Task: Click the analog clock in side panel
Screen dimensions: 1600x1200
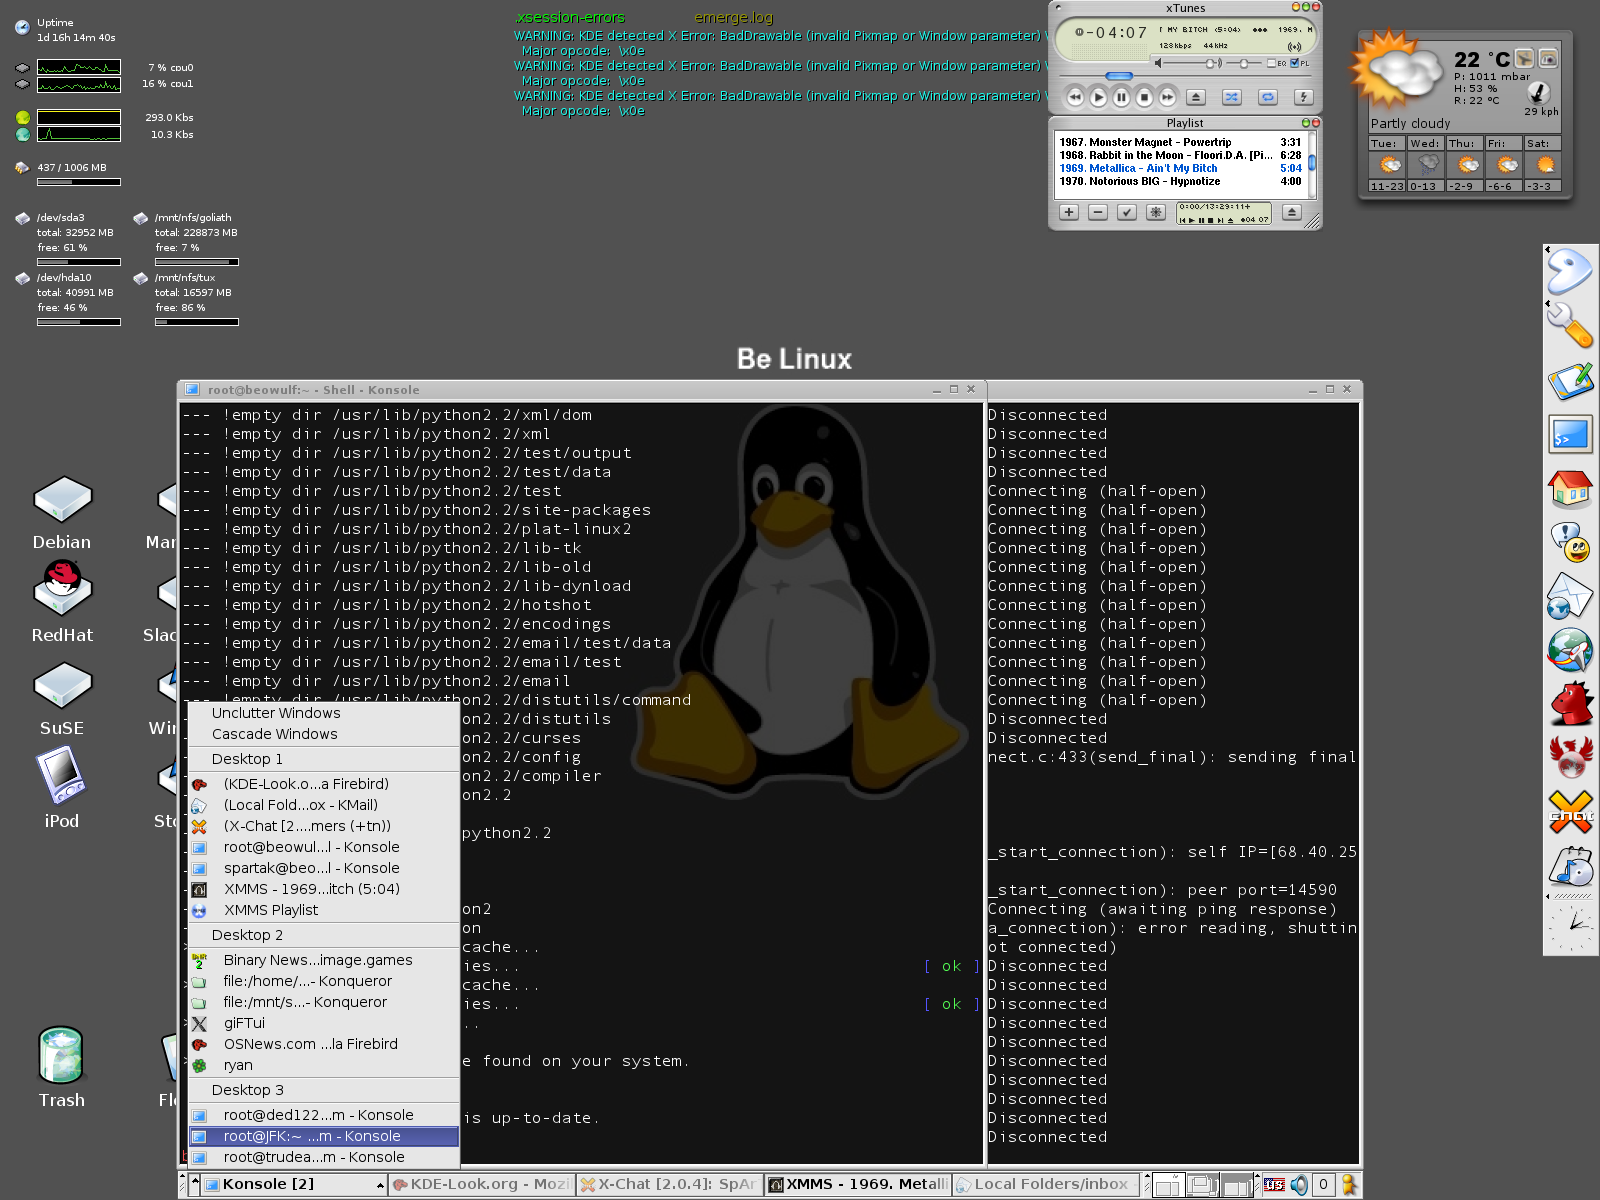Action: click(1571, 927)
